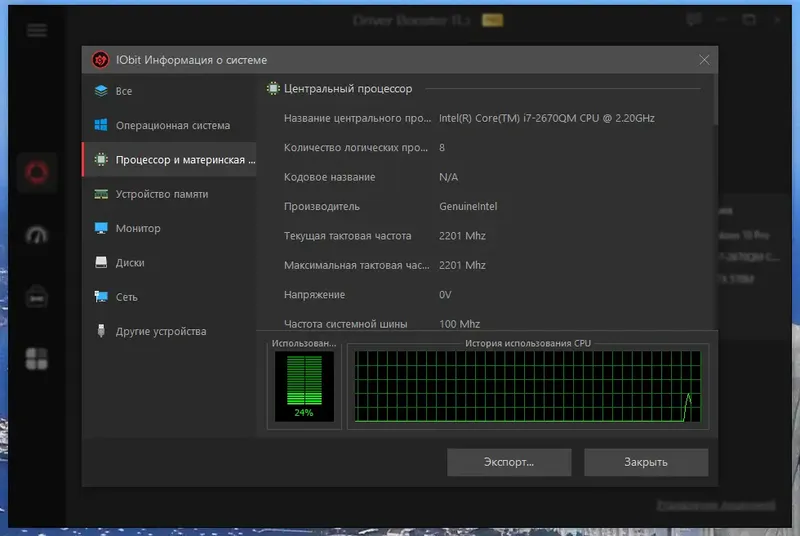The image size is (800, 536).
Task: Click the История использования CPU graph
Action: 528,386
